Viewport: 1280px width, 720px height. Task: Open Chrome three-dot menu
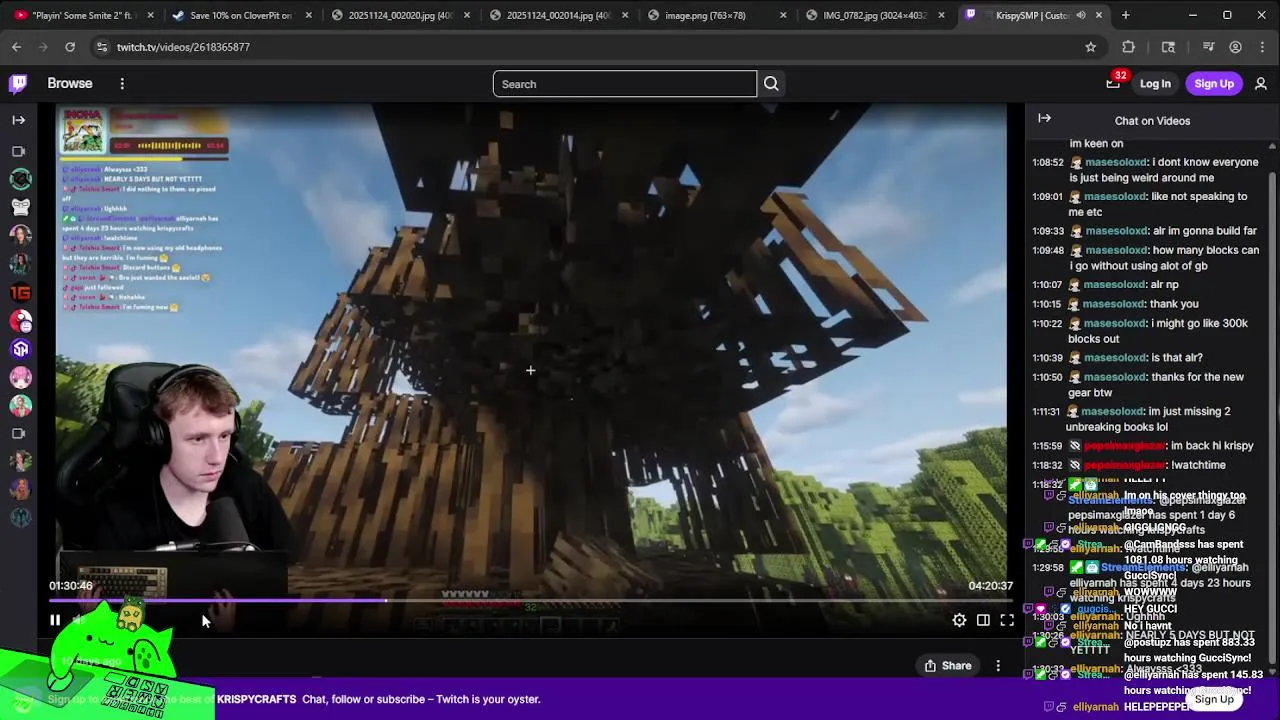(1261, 47)
